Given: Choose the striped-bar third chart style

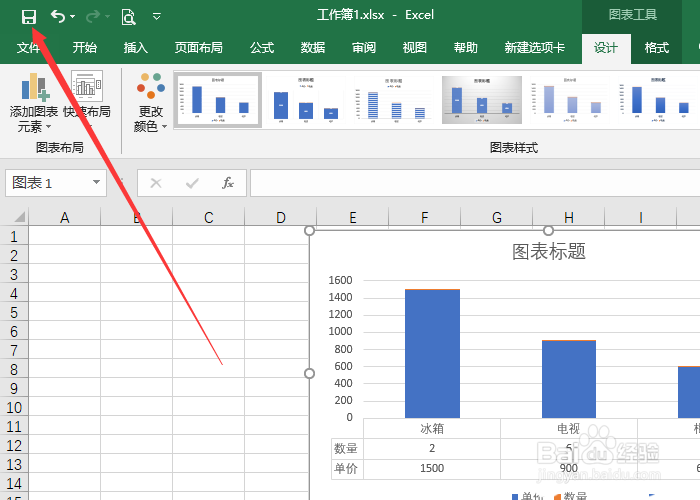Looking at the screenshot, I should (393, 100).
